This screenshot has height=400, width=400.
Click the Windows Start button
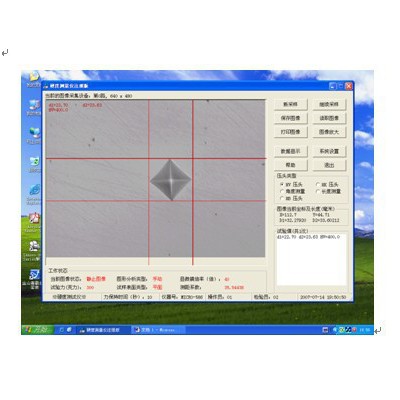pyautogui.click(x=38, y=330)
